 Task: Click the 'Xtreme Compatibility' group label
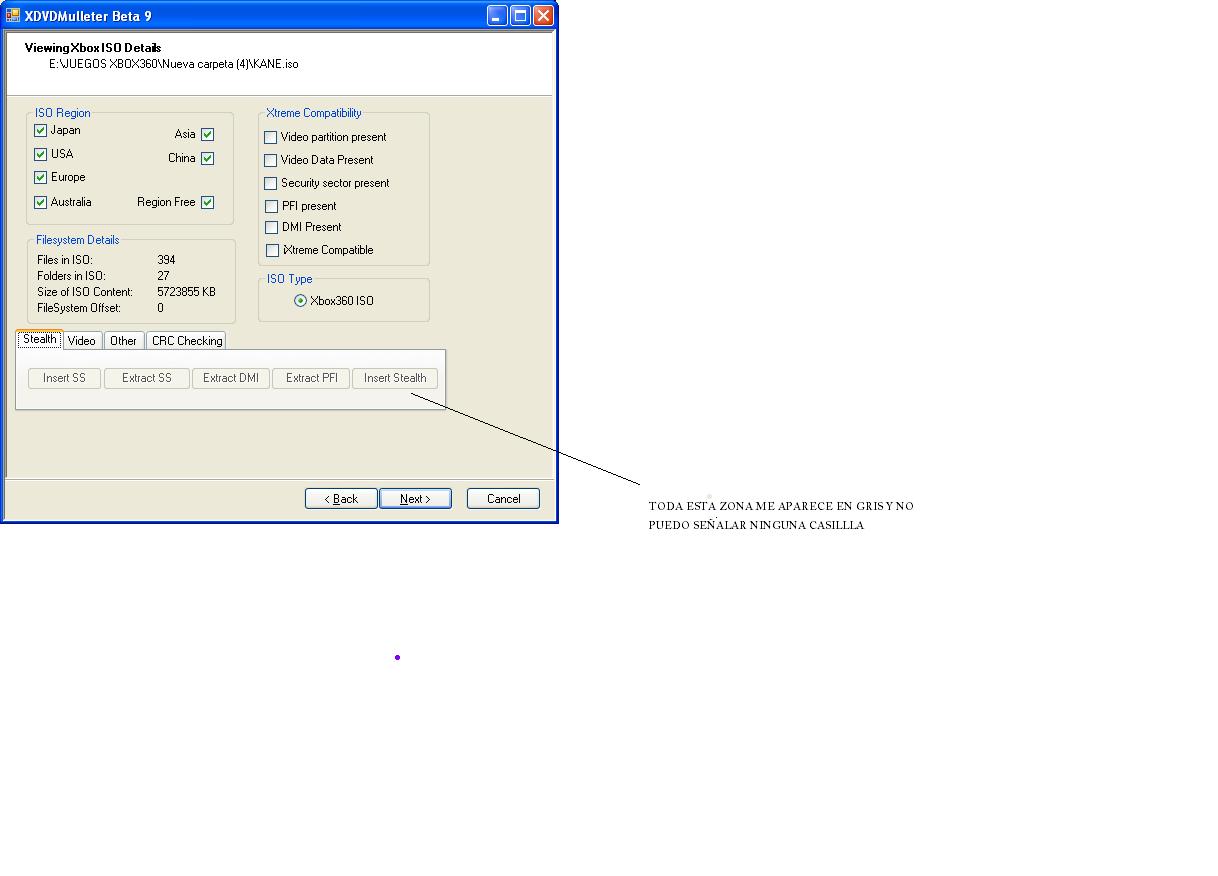[x=314, y=113]
